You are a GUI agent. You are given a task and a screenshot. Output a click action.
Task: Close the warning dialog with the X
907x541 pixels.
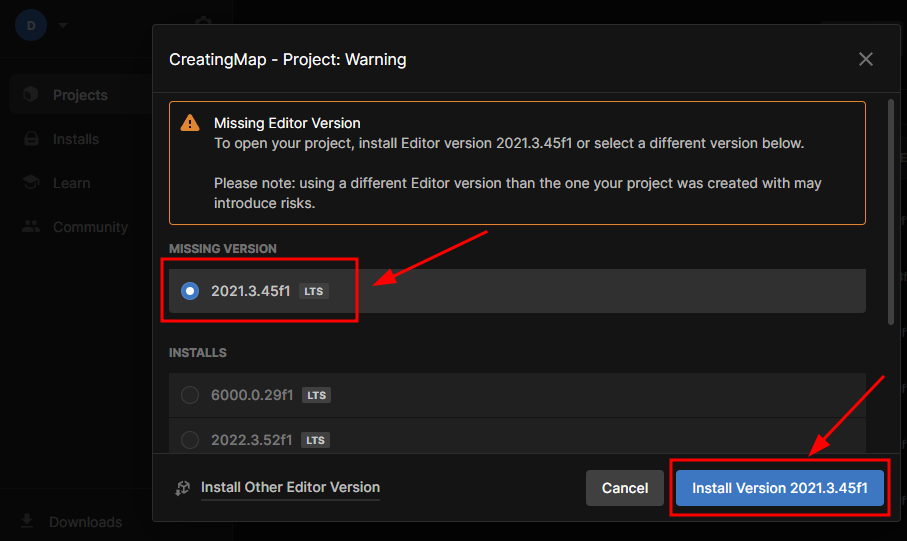tap(865, 59)
